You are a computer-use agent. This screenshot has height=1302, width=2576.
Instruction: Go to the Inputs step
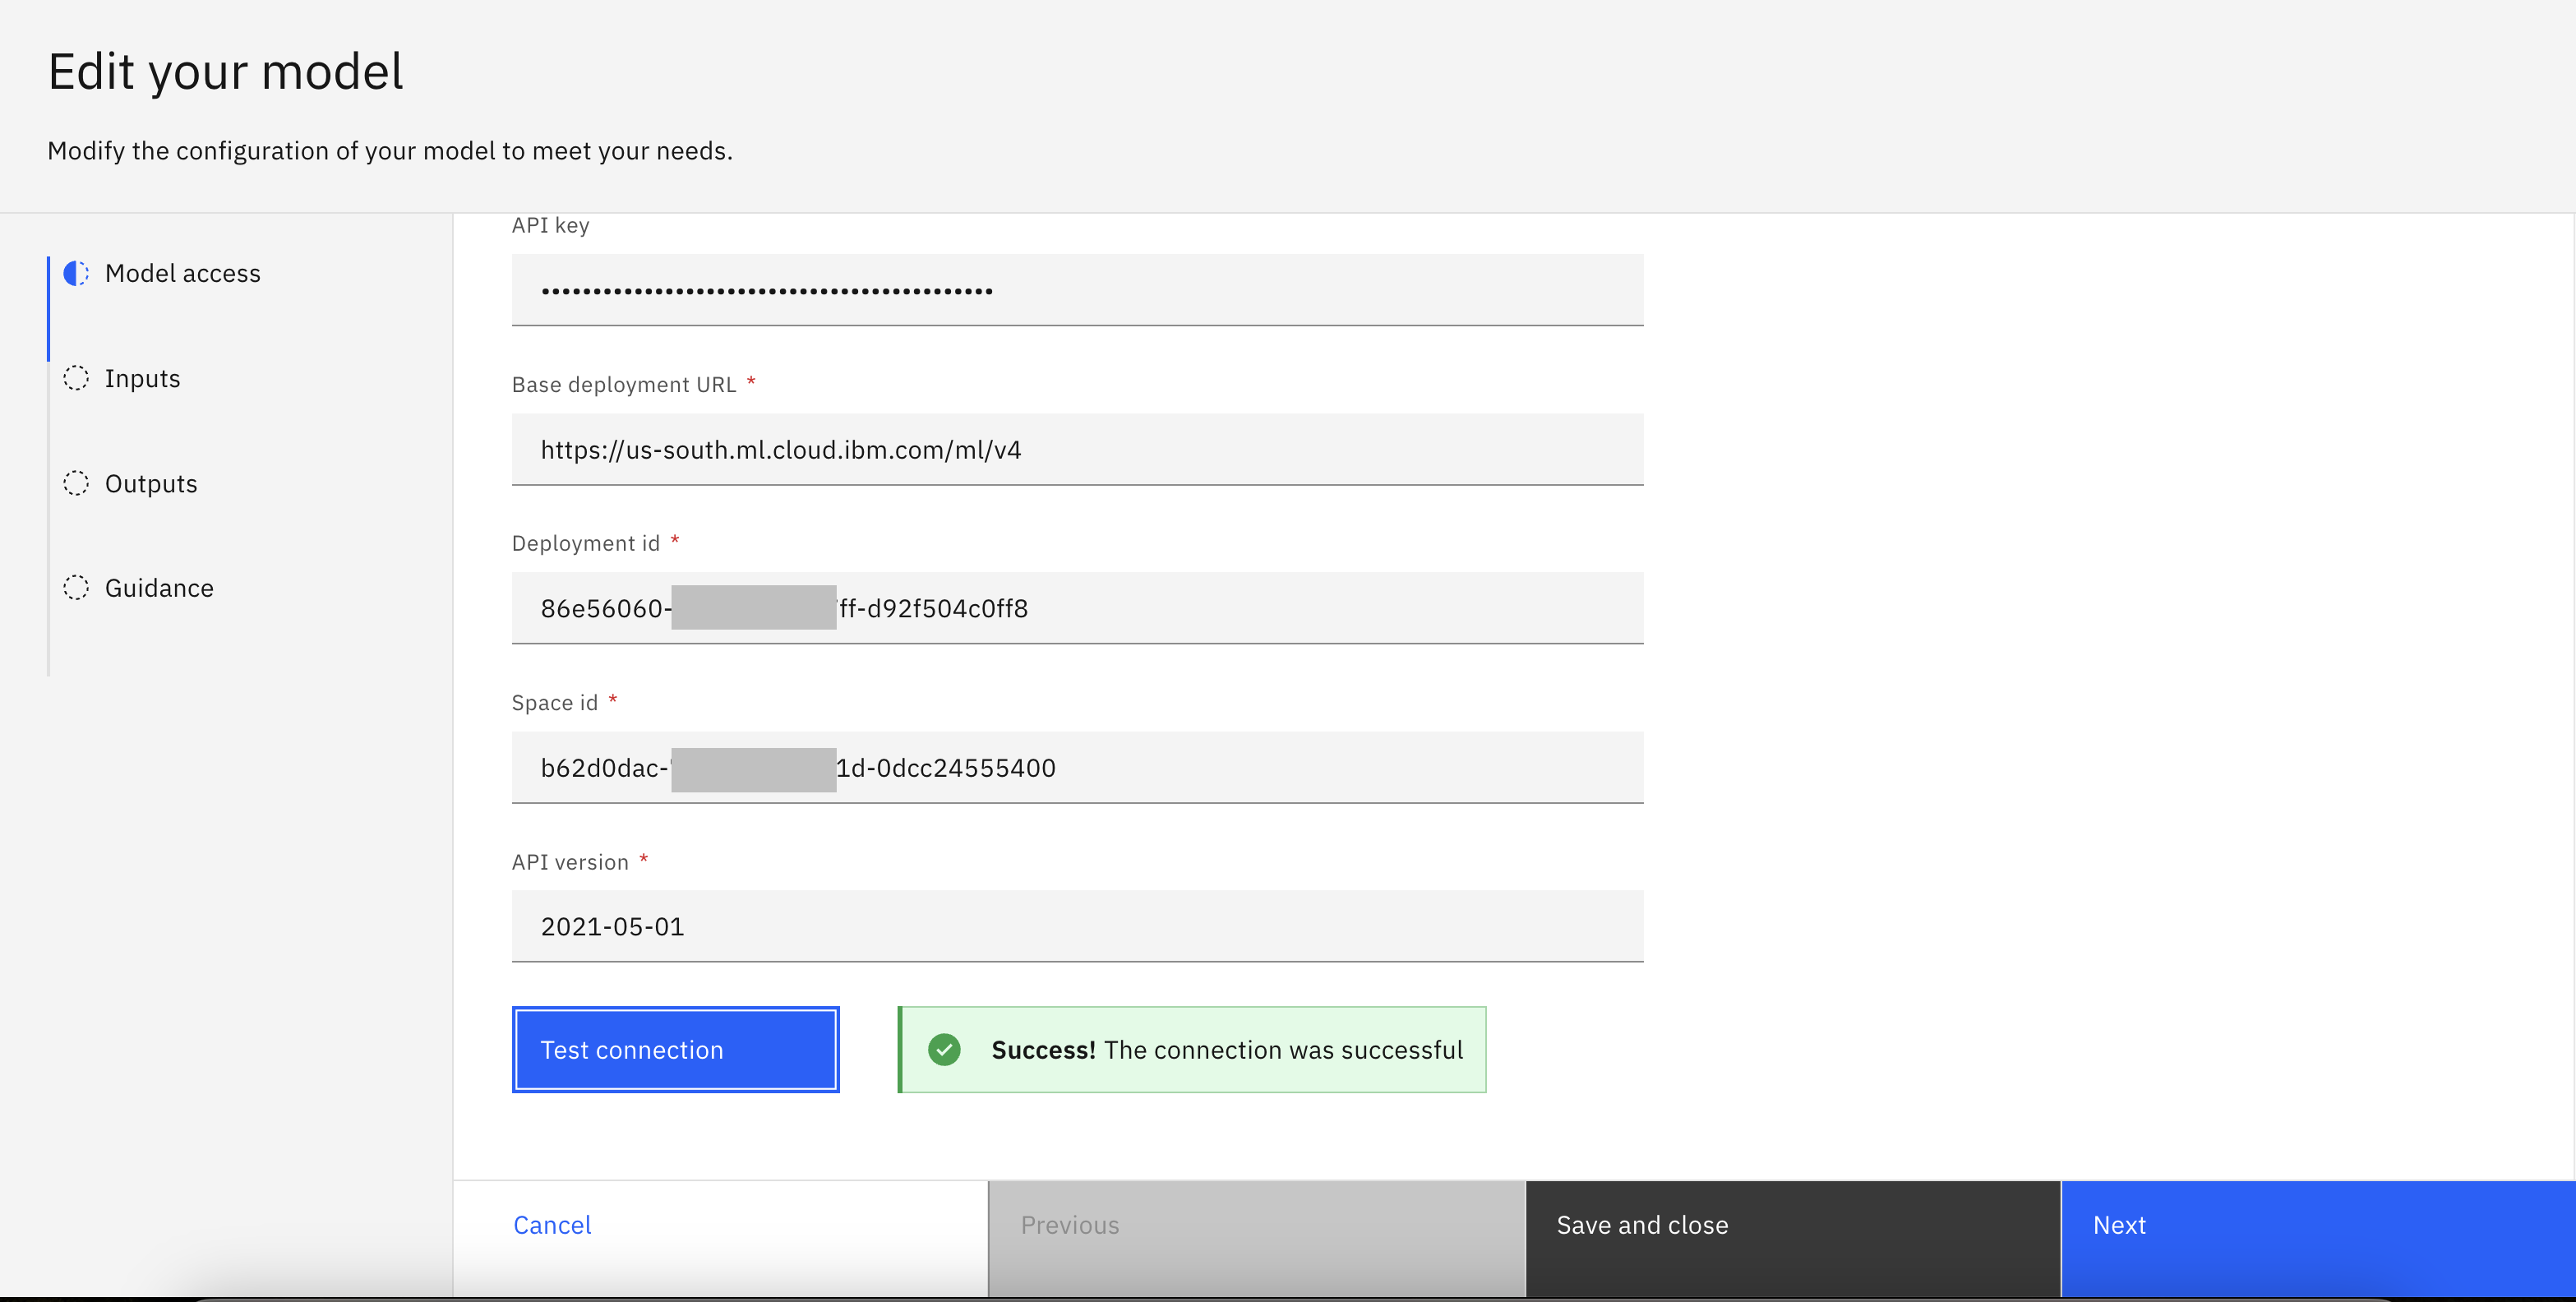coord(142,378)
